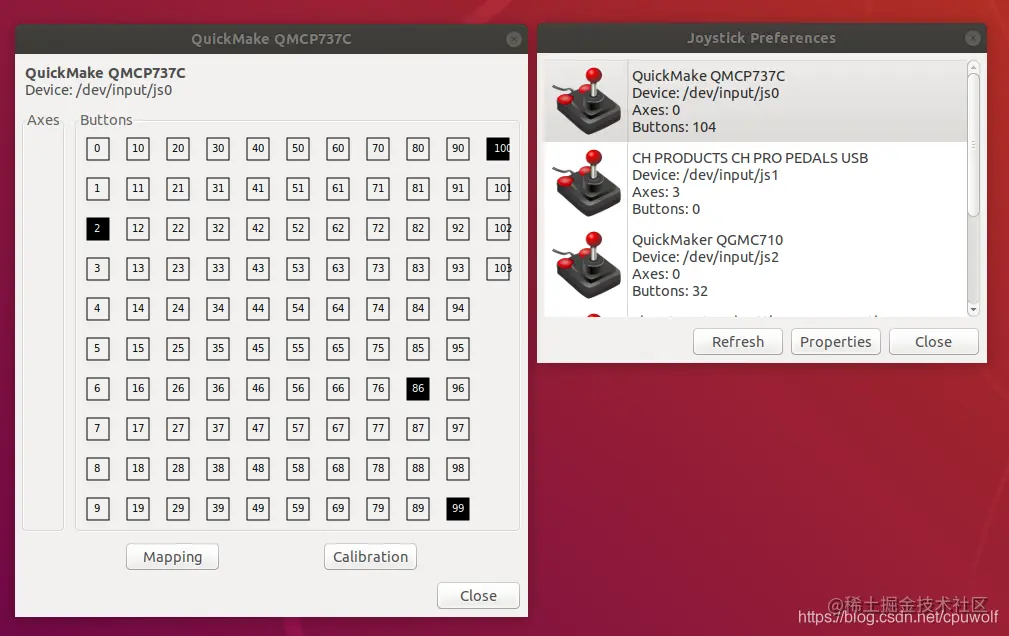Image resolution: width=1009 pixels, height=636 pixels.
Task: Click the list scroll-down arrow
Action: (x=974, y=310)
